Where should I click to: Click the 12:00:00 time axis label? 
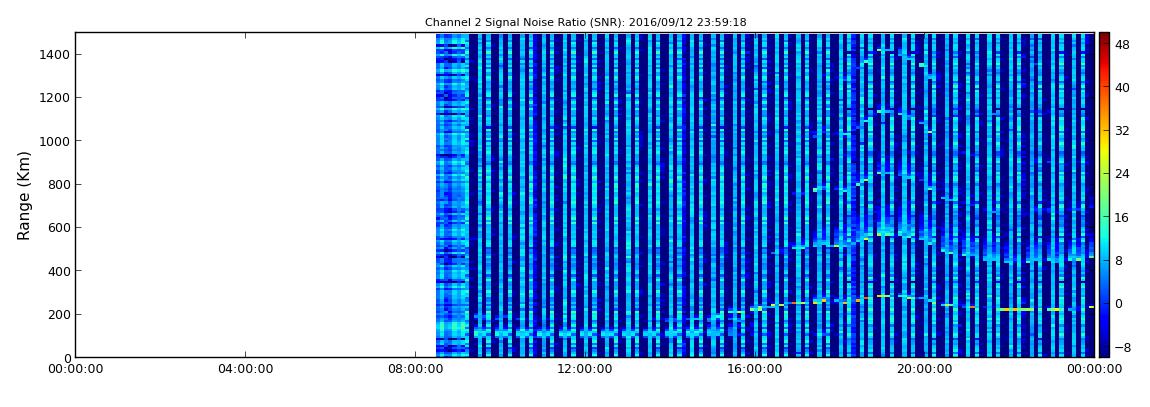tap(585, 370)
